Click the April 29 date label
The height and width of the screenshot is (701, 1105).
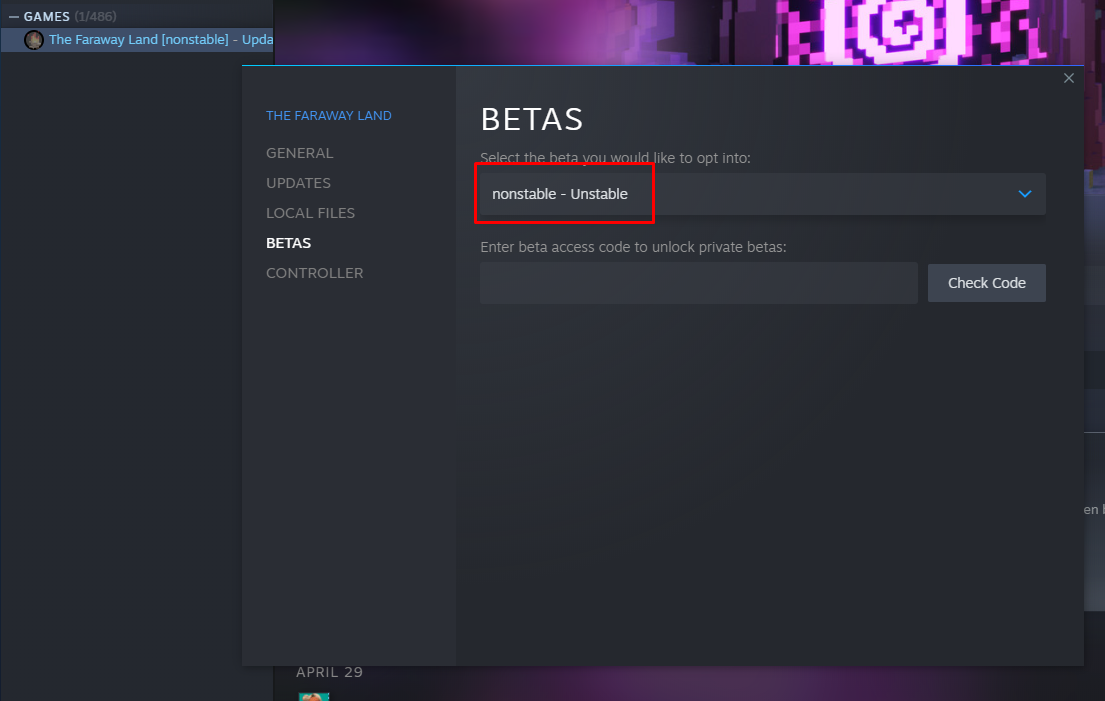pos(329,672)
